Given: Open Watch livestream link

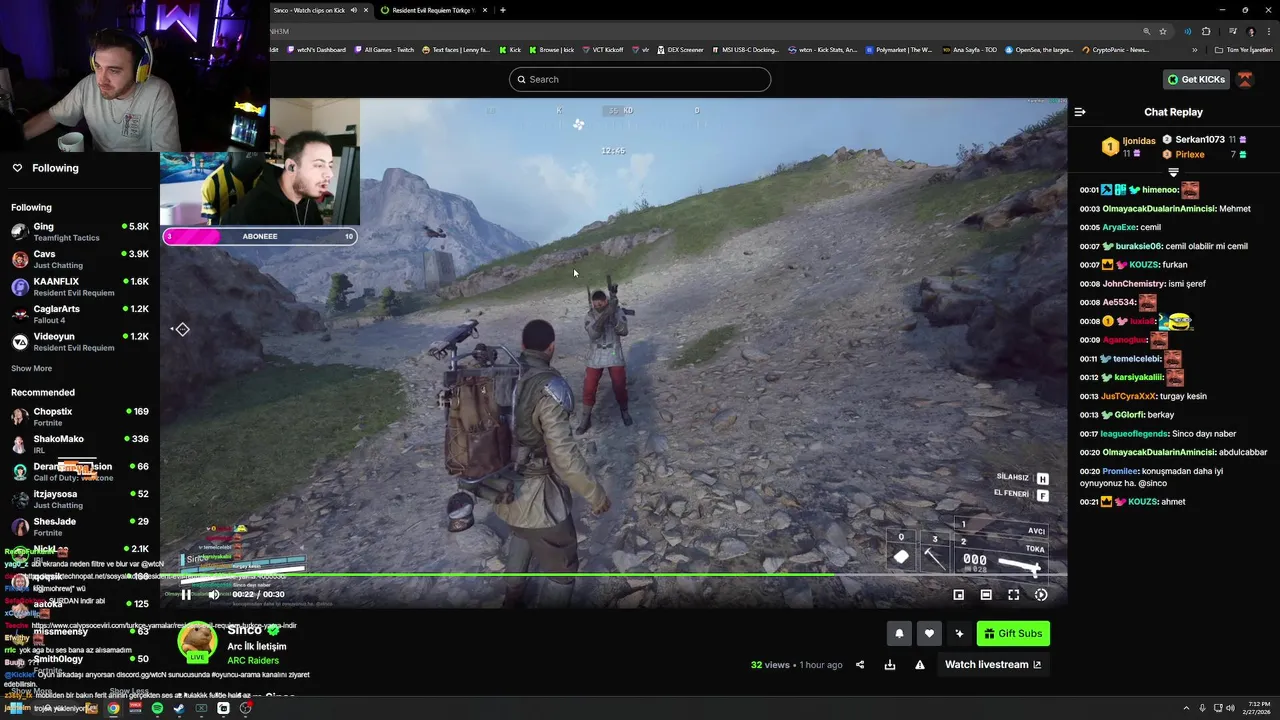Looking at the screenshot, I should tap(993, 665).
